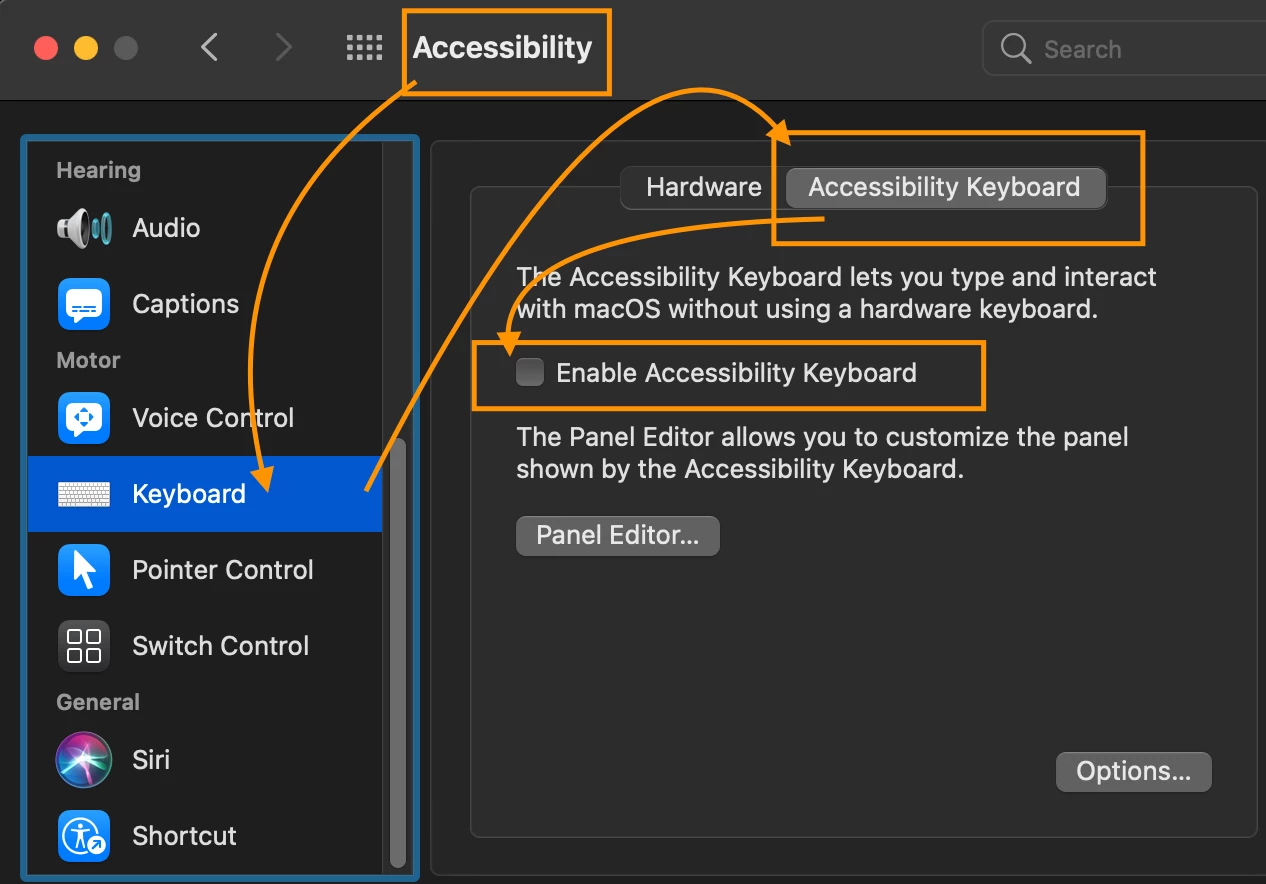Choose the Switch Control label
This screenshot has height=884, width=1266.
pos(221,646)
